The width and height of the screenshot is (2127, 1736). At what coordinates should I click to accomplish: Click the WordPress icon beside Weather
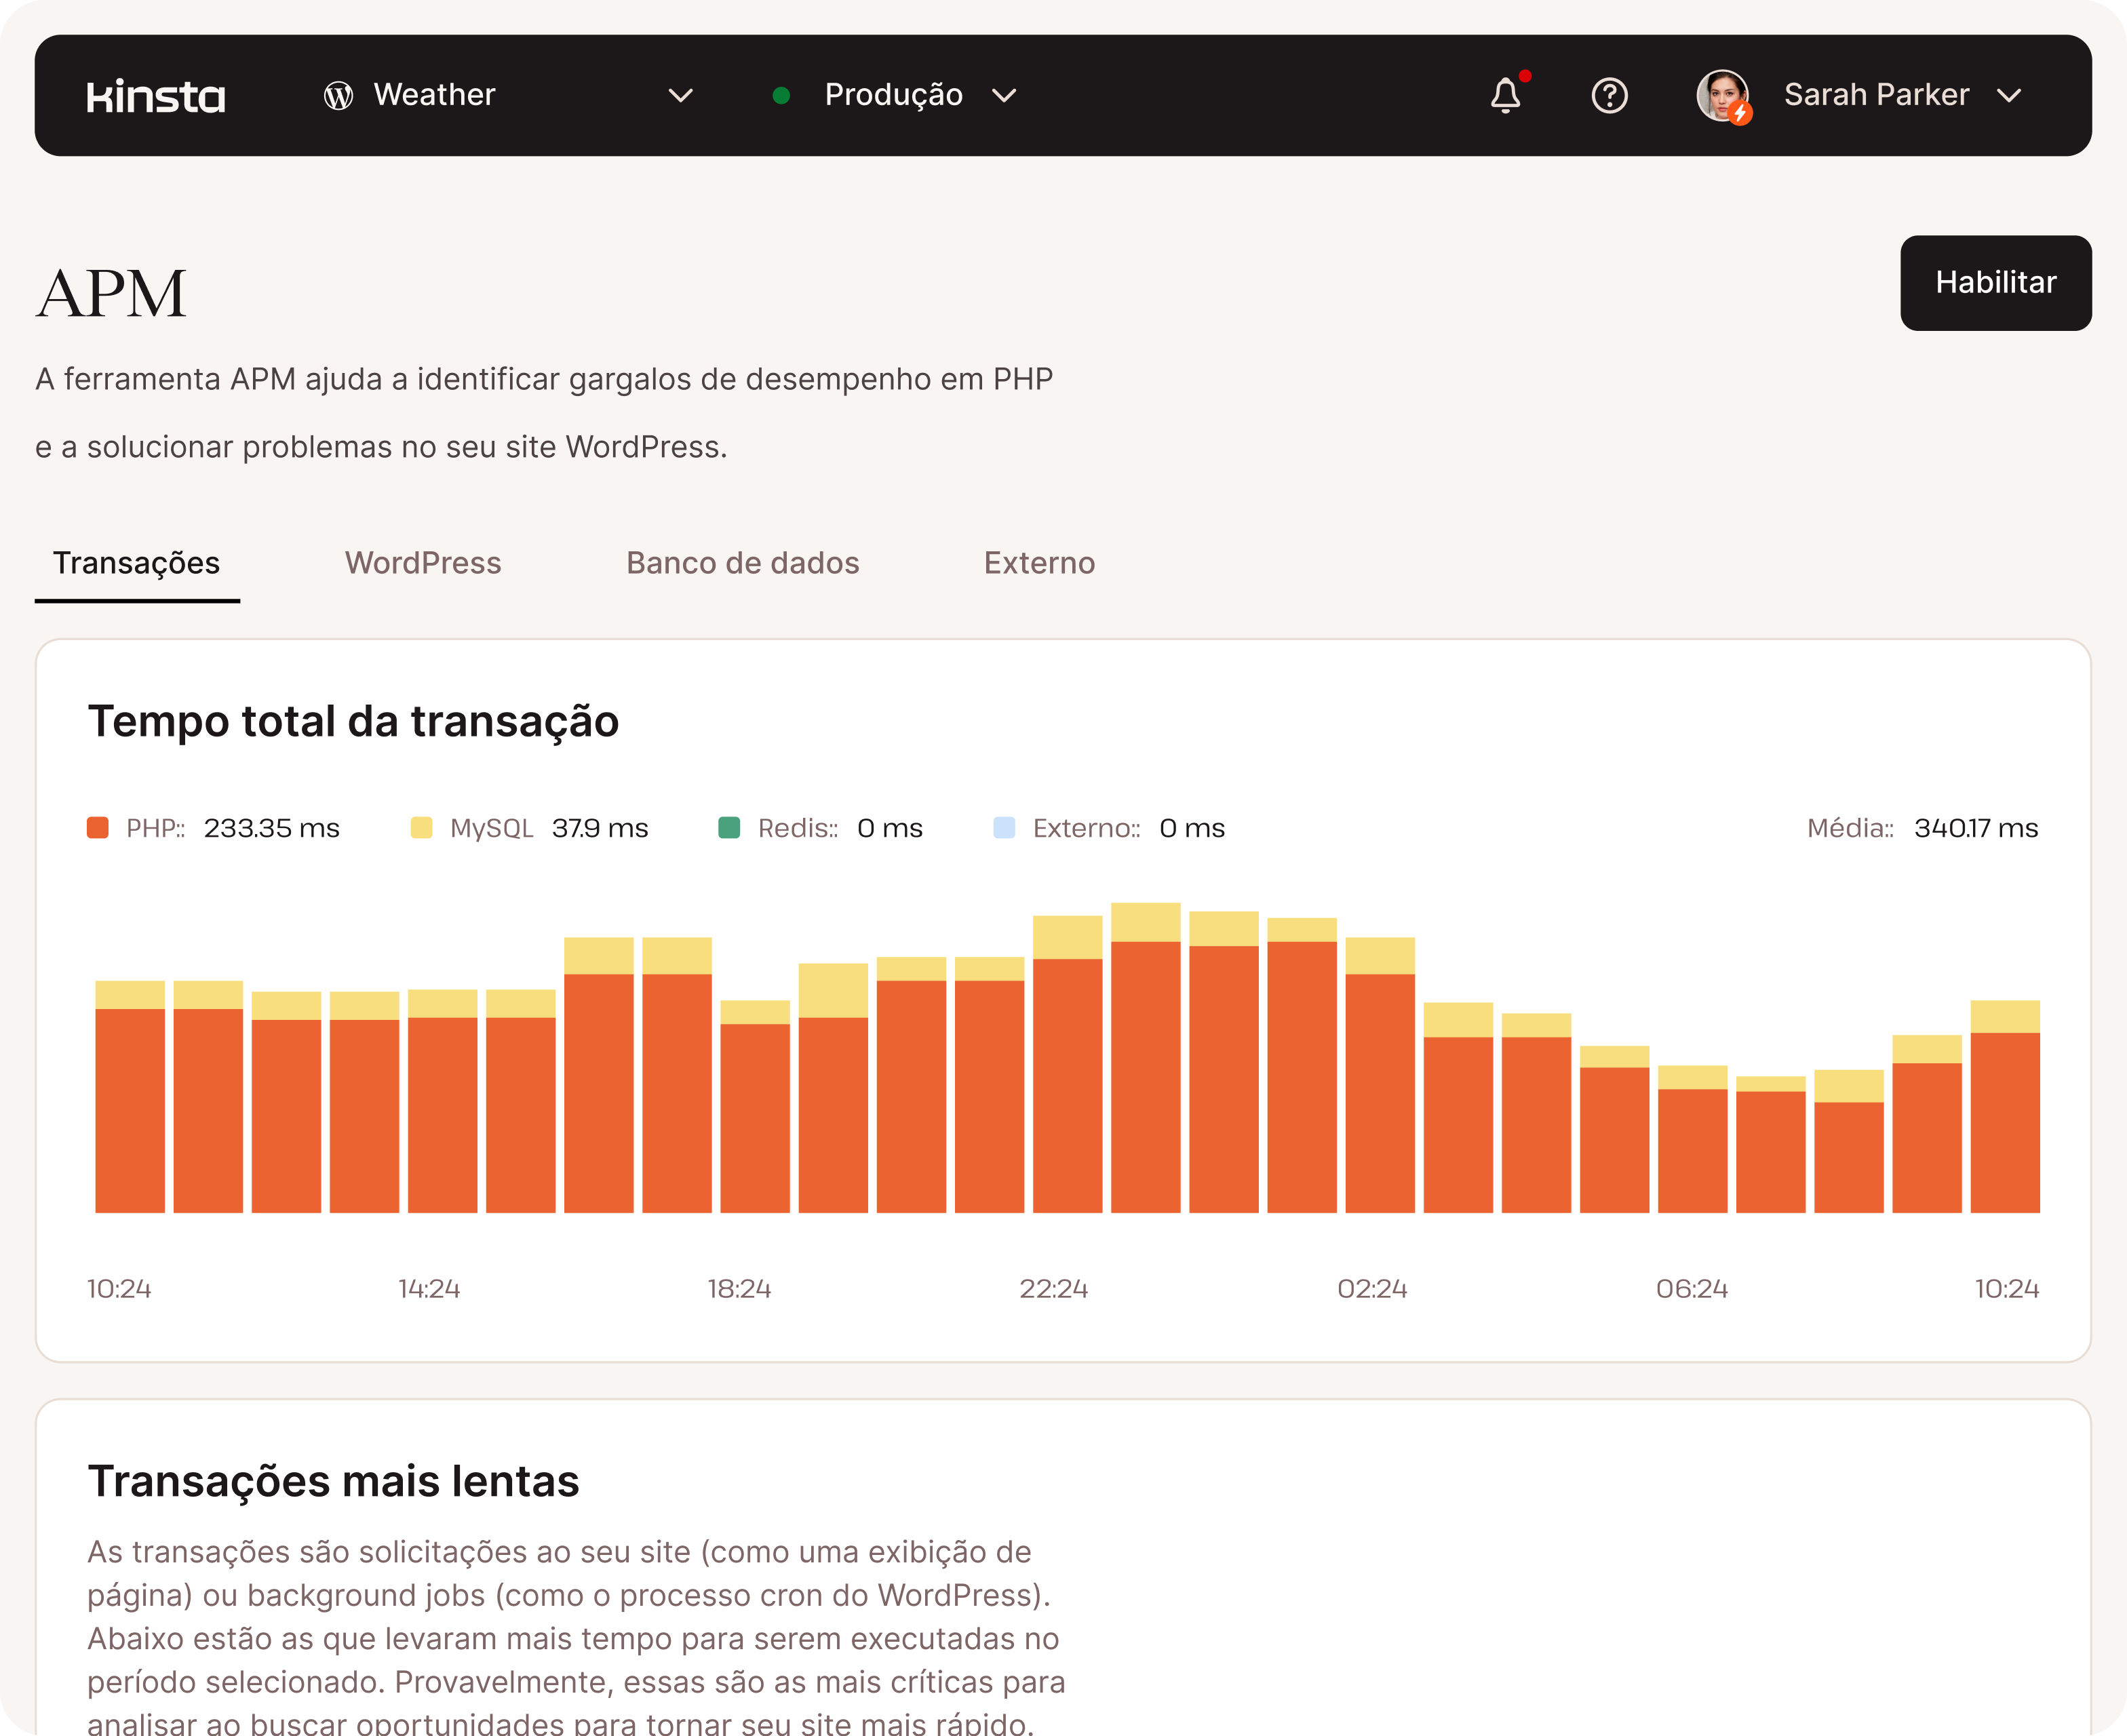point(338,96)
